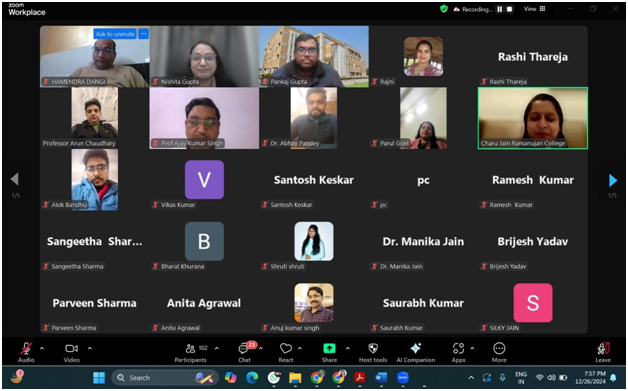This screenshot has height=391, width=628.
Task: Open the Participants panel
Action: click(x=191, y=353)
